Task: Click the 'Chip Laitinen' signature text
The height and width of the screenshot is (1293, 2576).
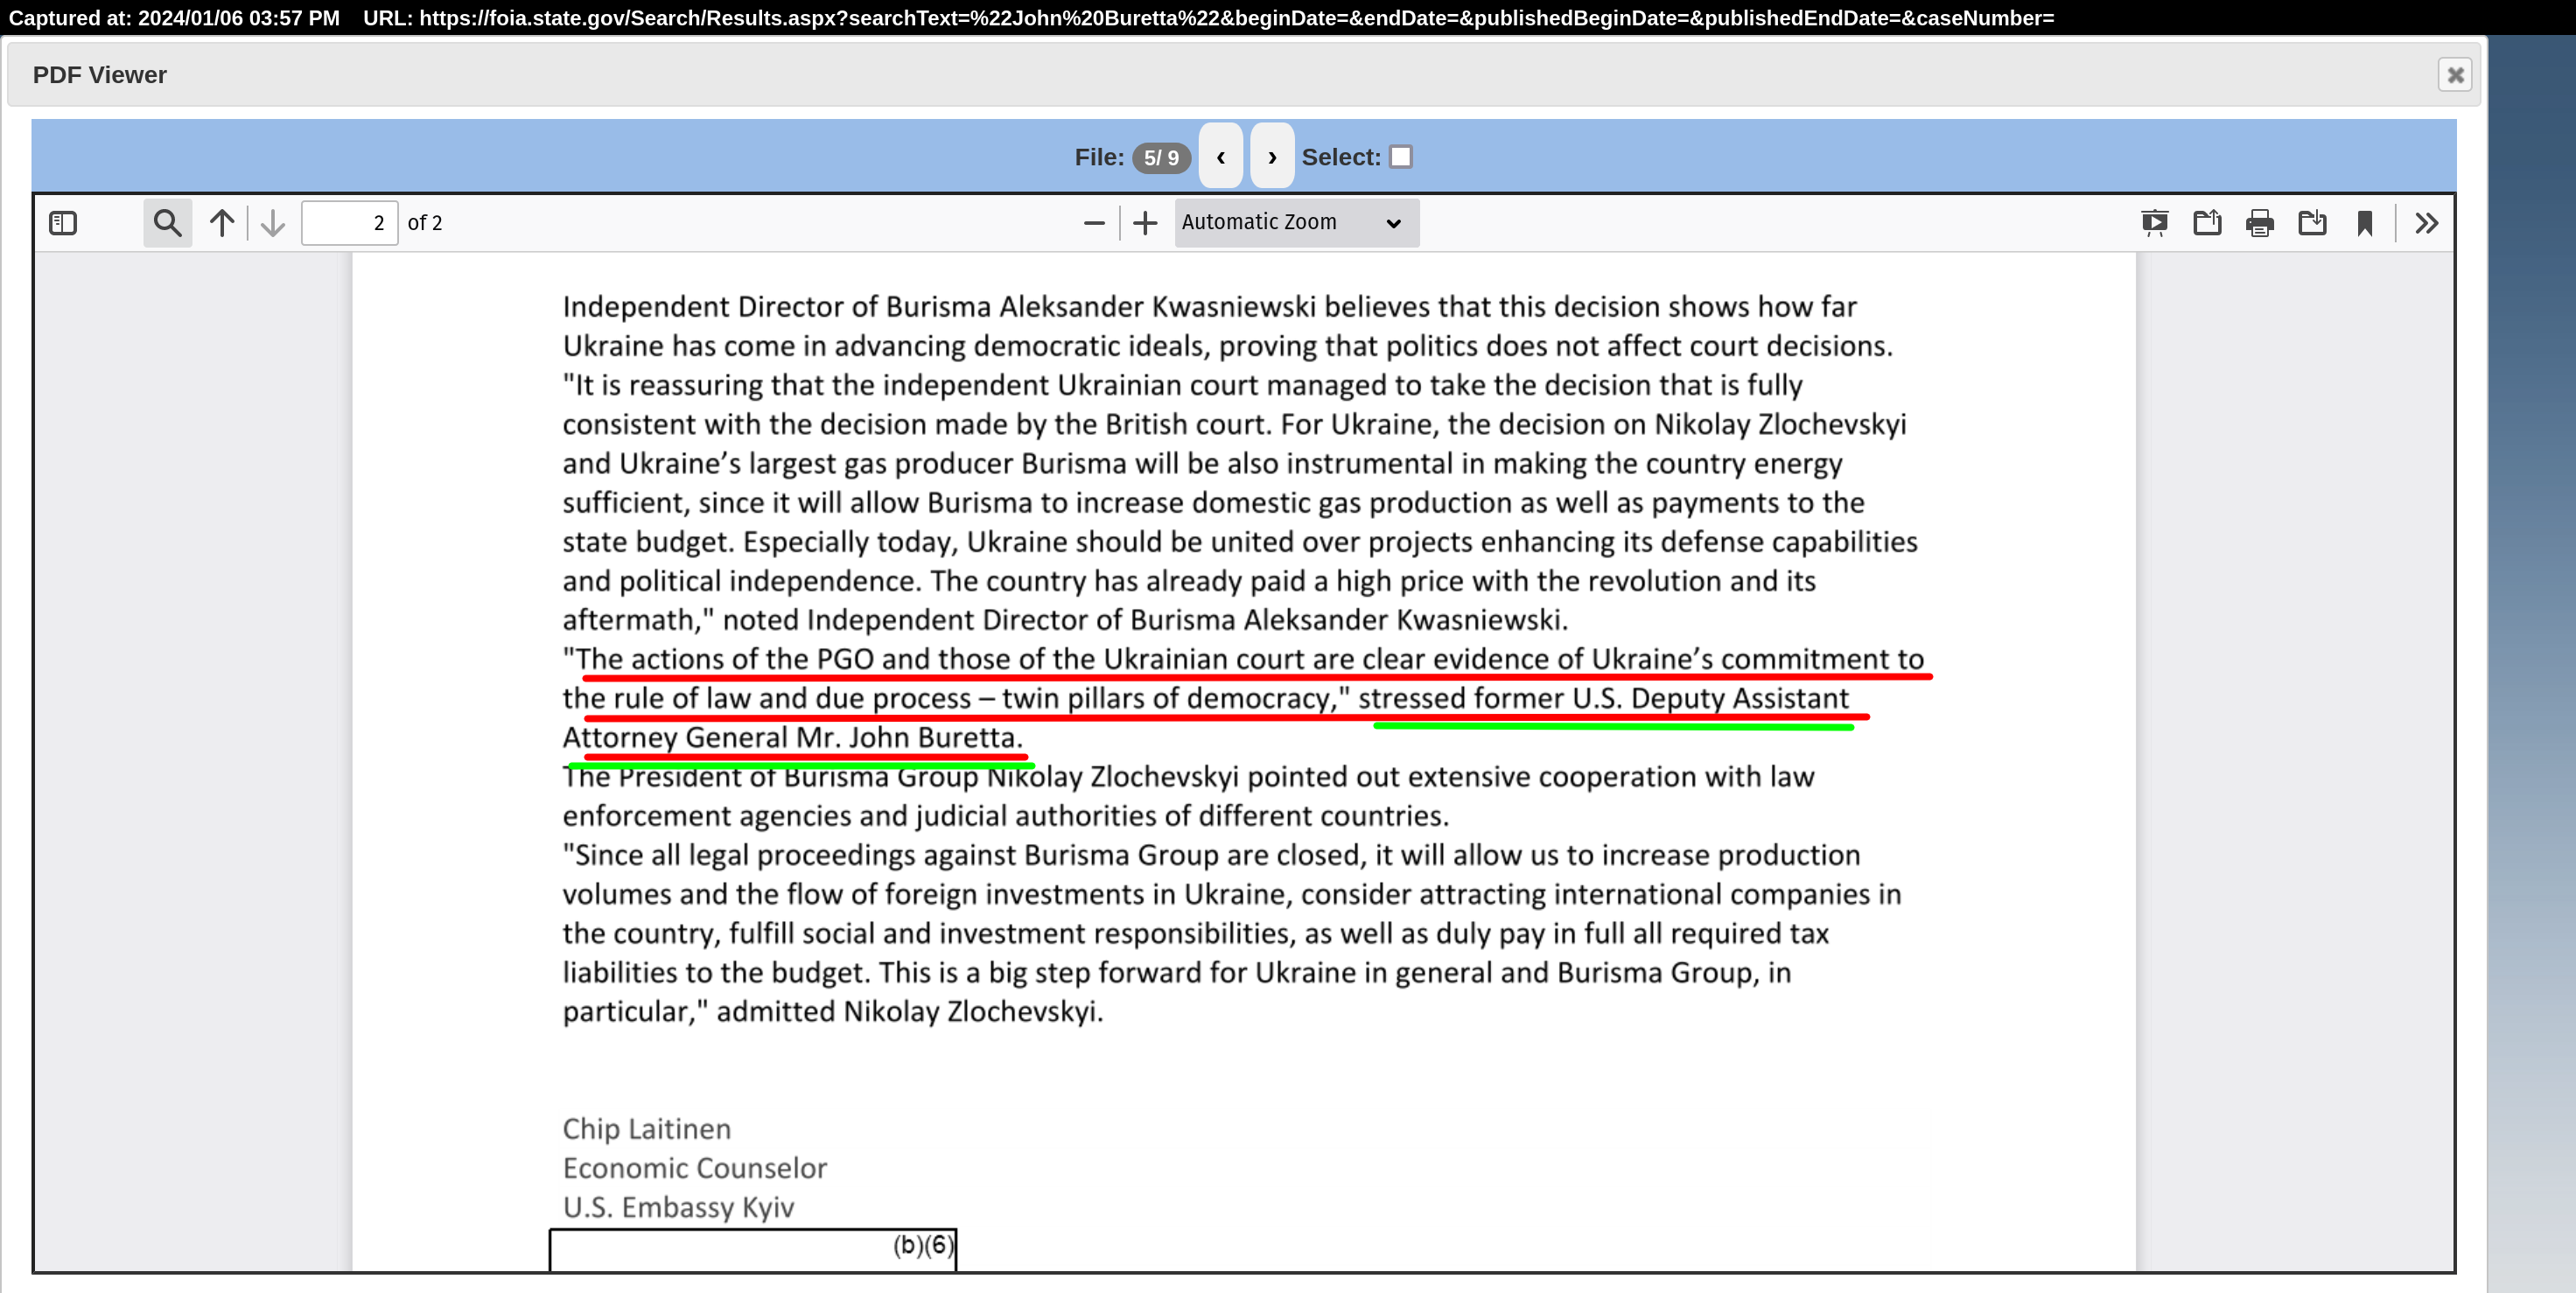Action: pos(646,1129)
